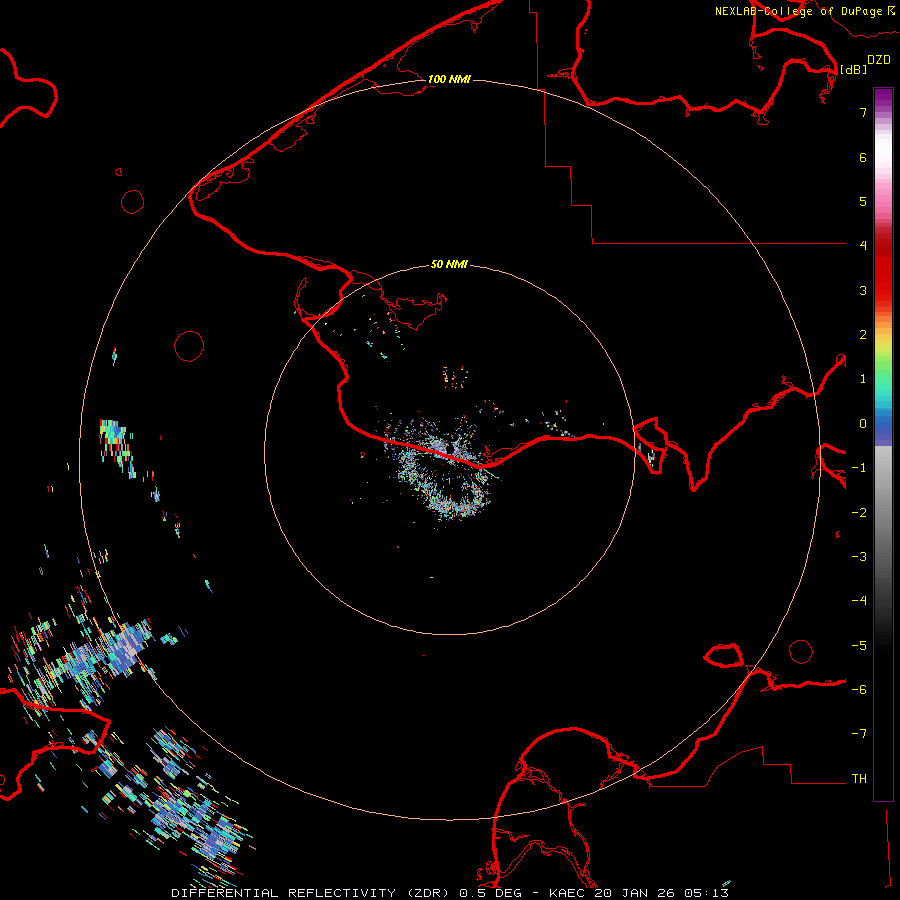Click the 1 value on the color scale
Screen dimensions: 900x900
(863, 379)
